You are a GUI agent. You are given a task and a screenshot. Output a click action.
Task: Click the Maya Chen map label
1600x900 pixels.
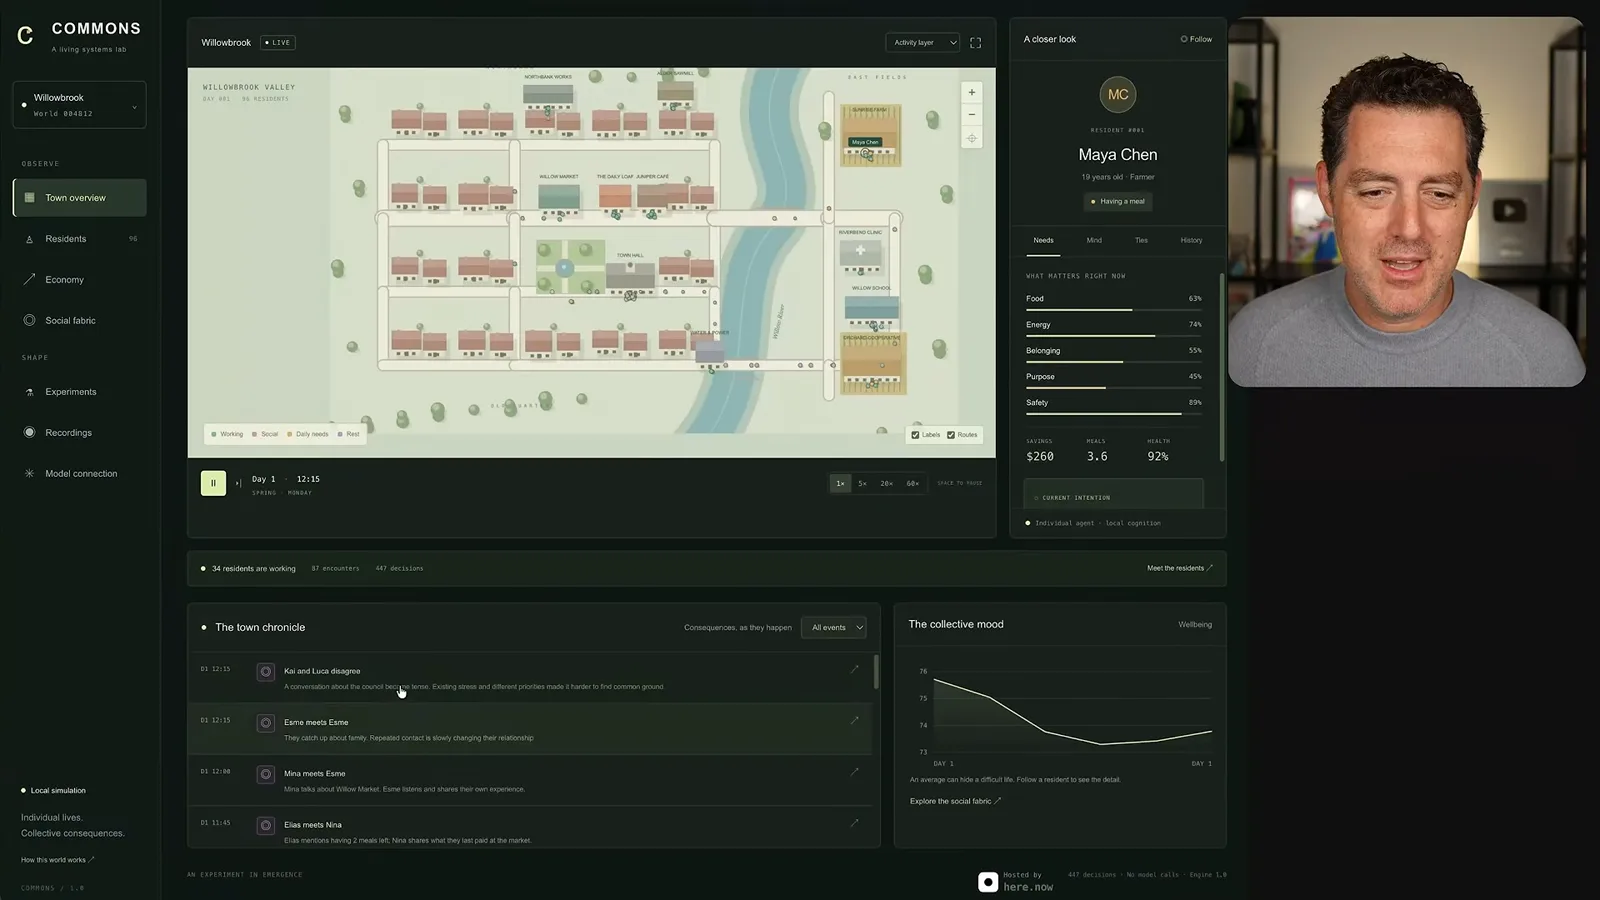point(865,142)
